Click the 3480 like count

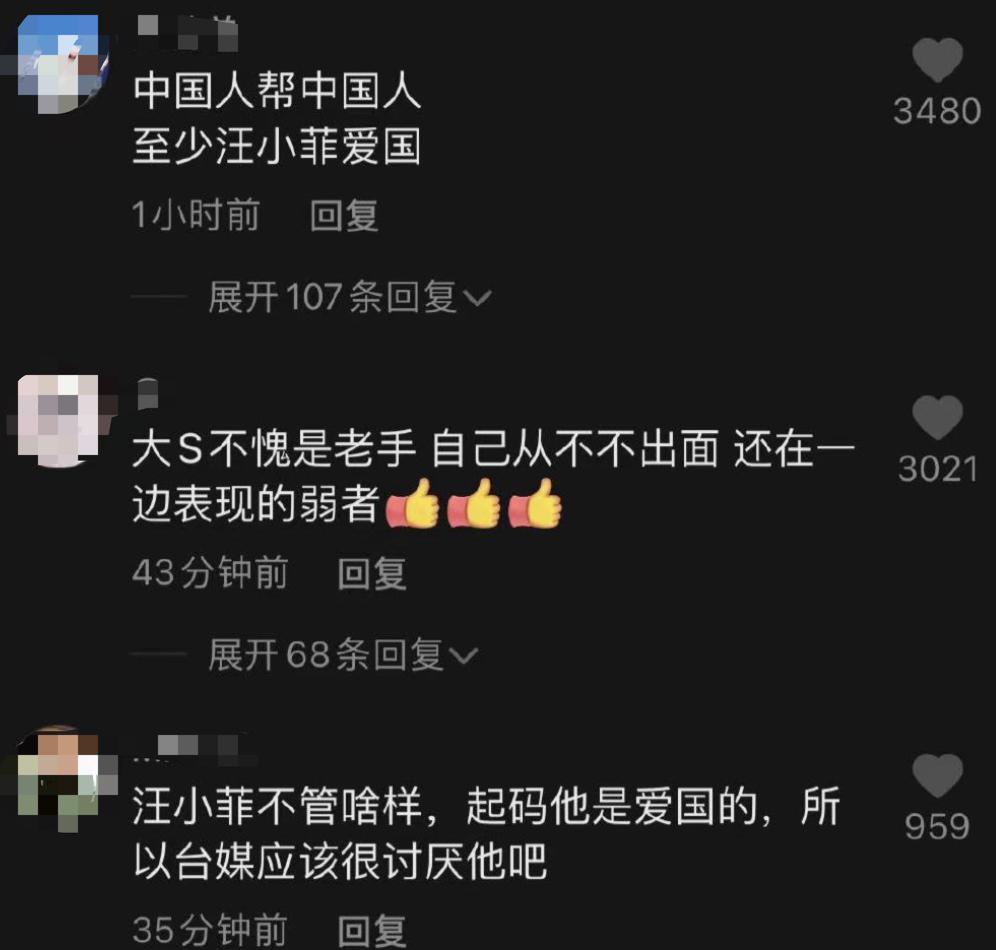[938, 111]
